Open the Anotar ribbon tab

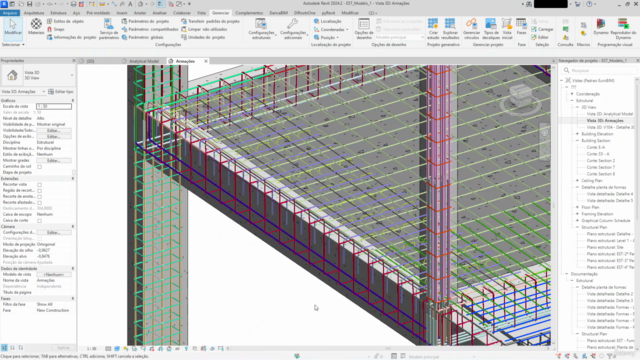click(x=140, y=13)
